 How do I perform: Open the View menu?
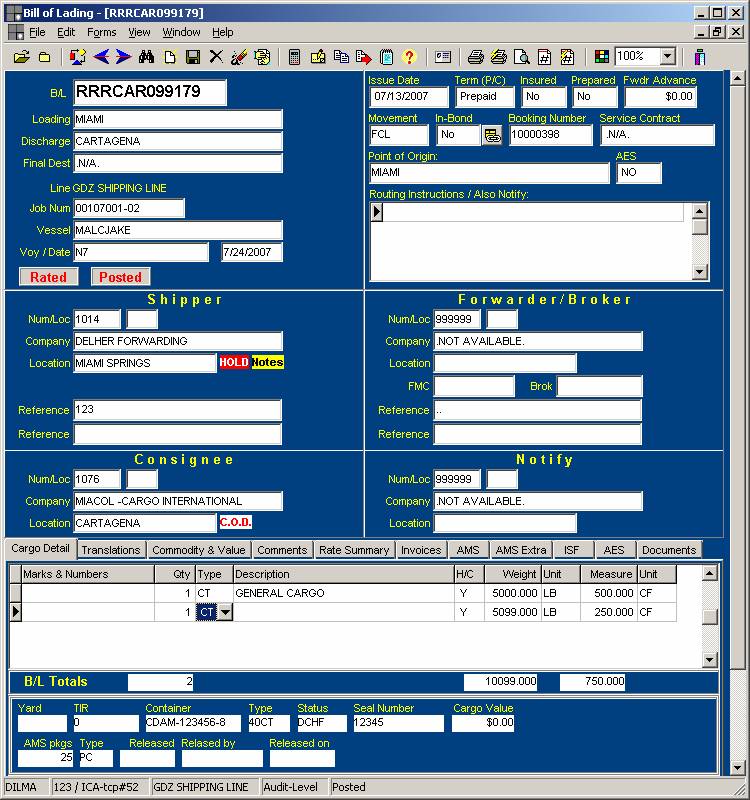(x=139, y=32)
